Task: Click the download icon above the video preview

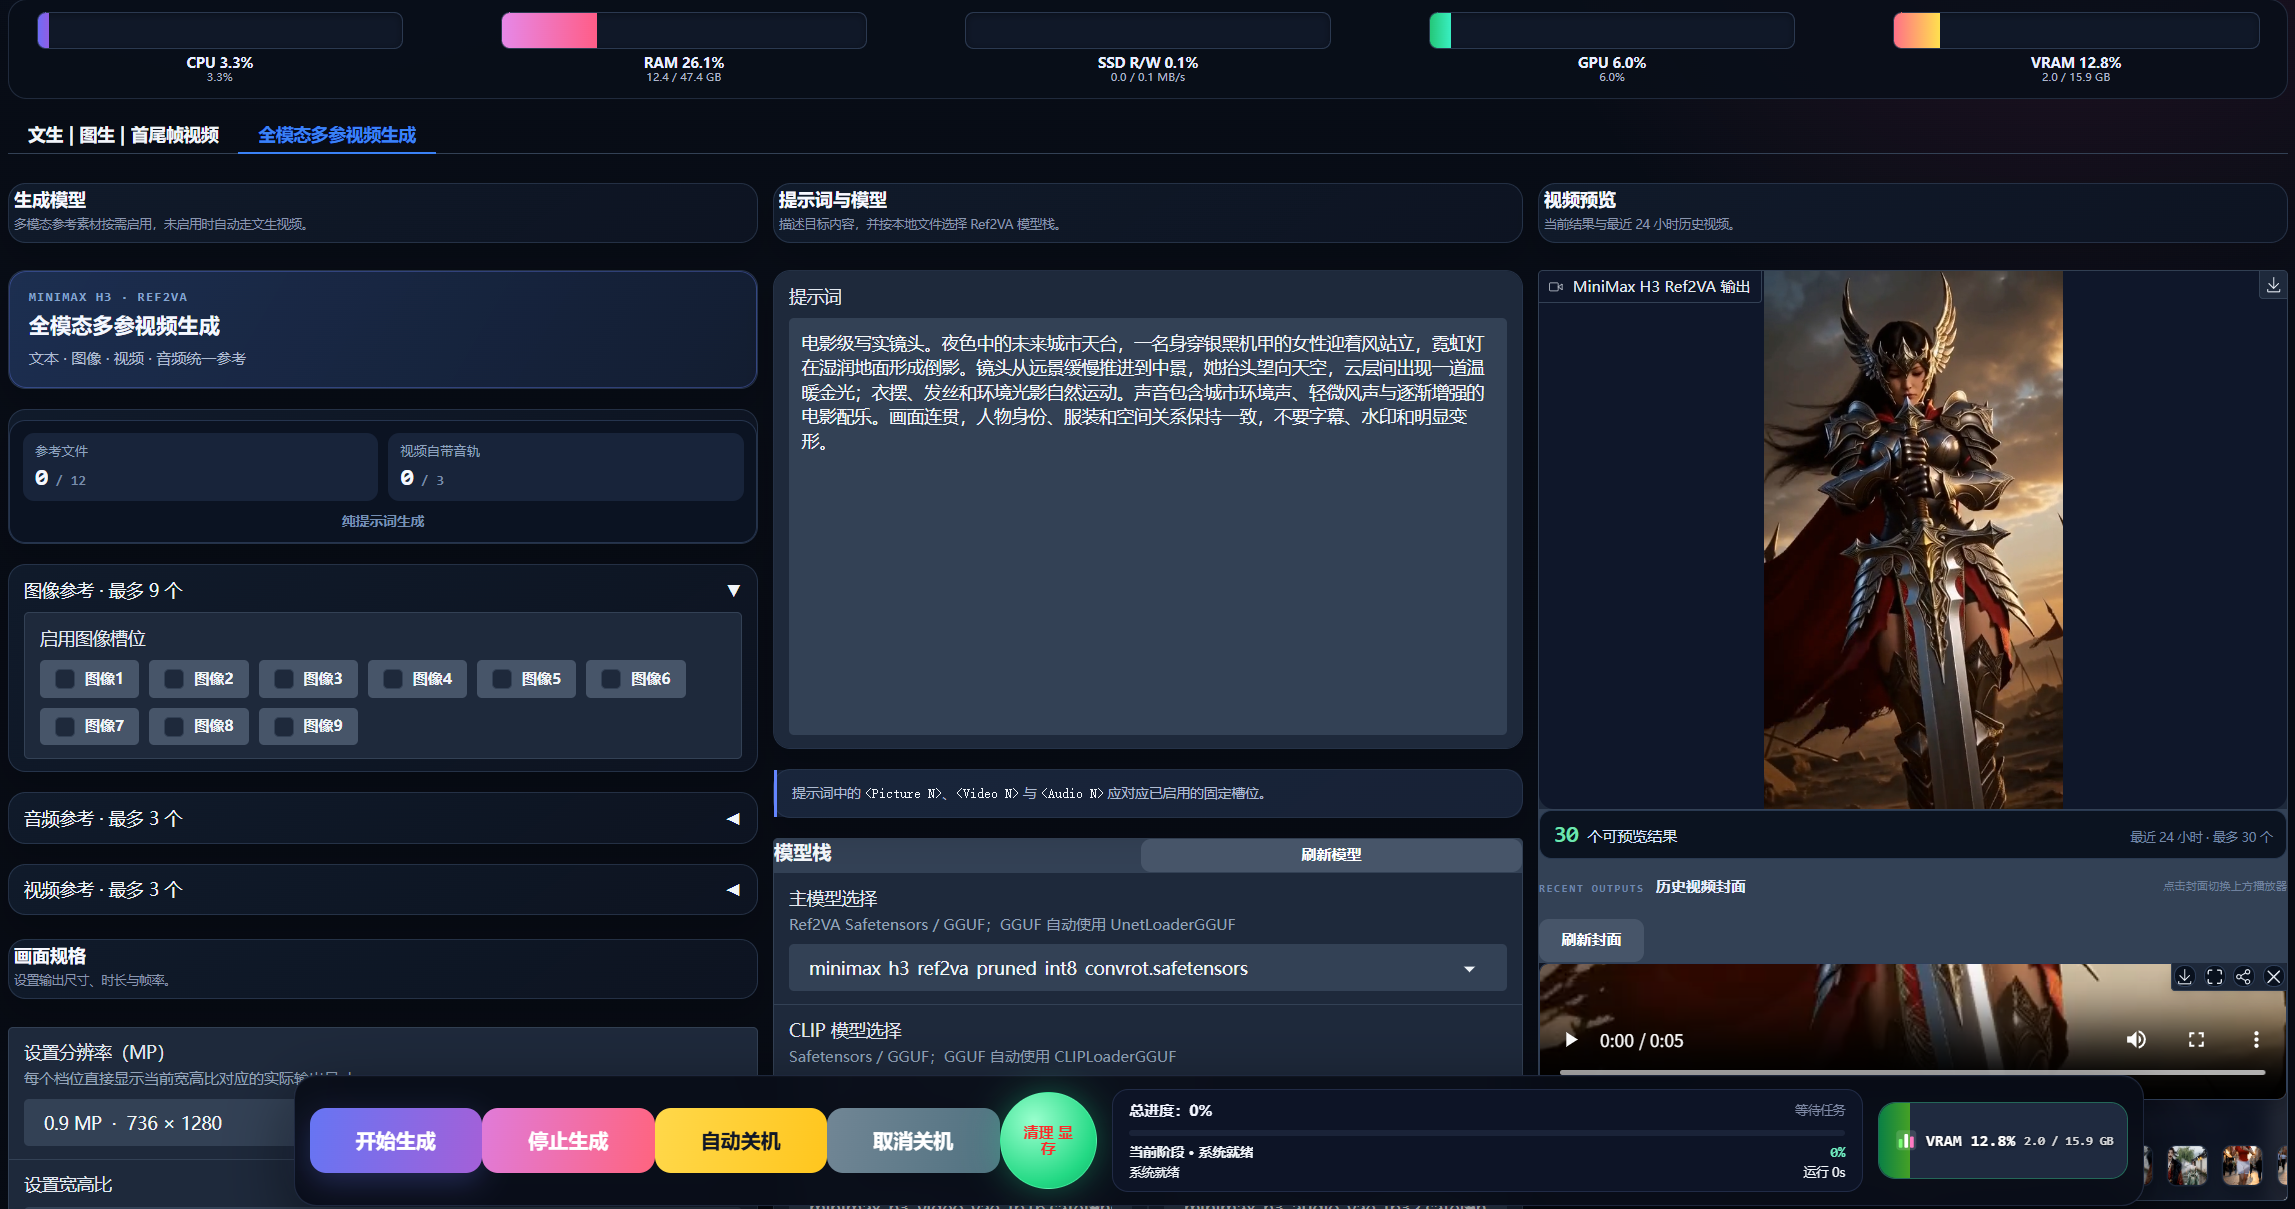Action: 2273,286
